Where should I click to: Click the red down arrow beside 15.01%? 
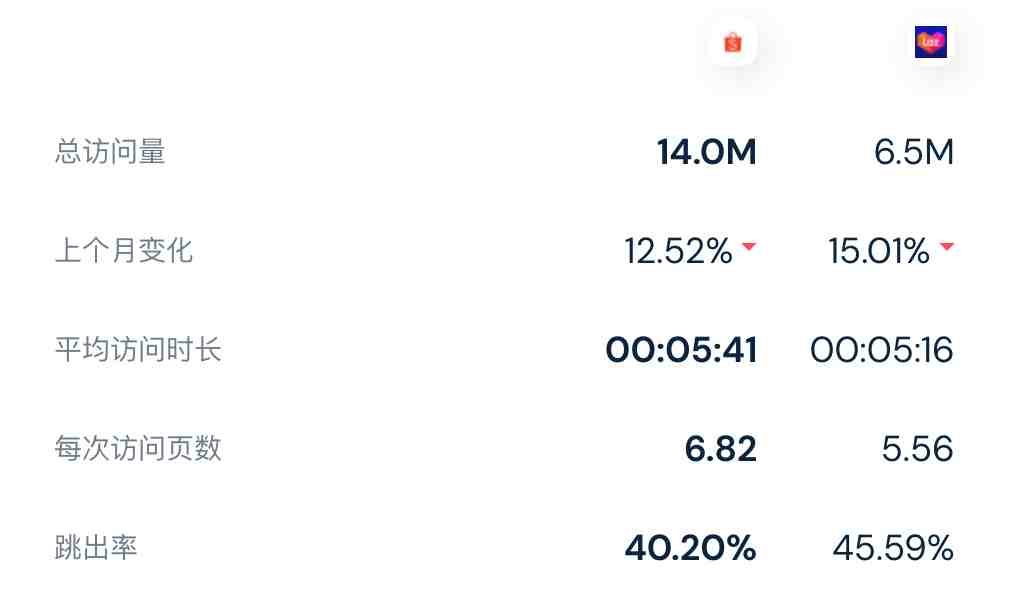point(947,246)
